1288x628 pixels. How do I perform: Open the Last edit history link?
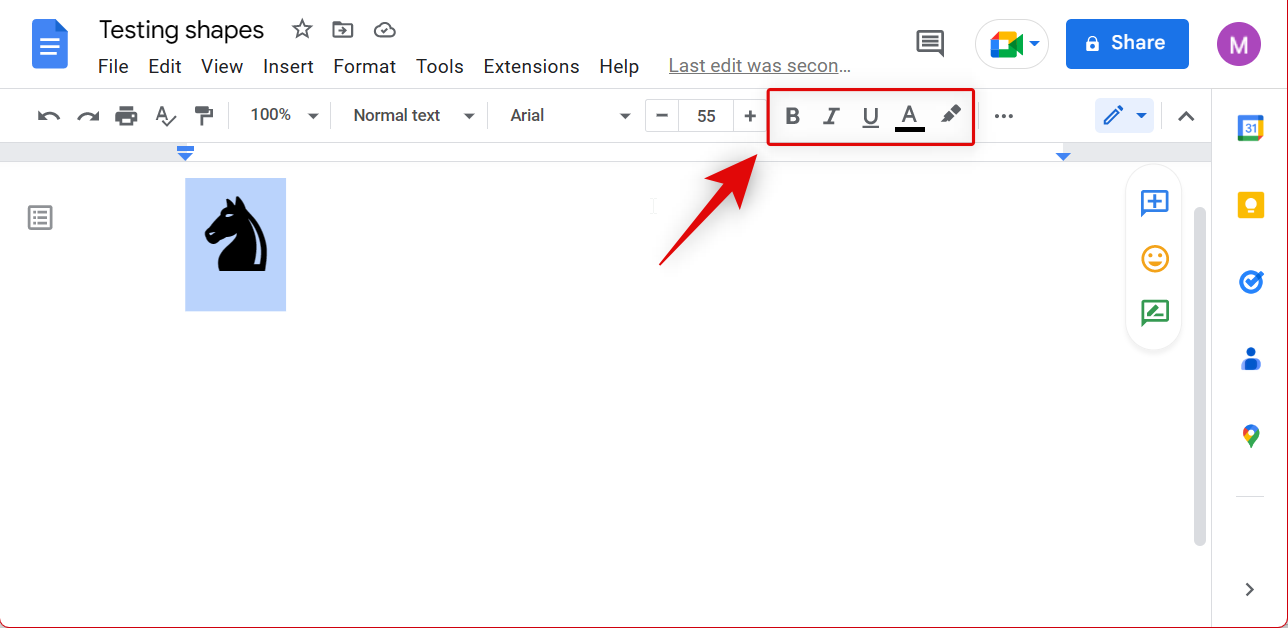coord(759,66)
